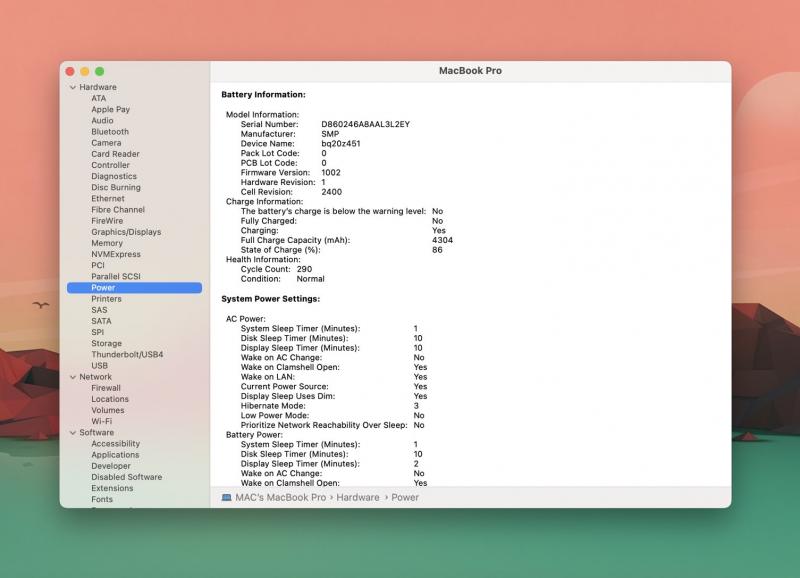
Task: Select Camera in the sidebar
Action: click(106, 143)
